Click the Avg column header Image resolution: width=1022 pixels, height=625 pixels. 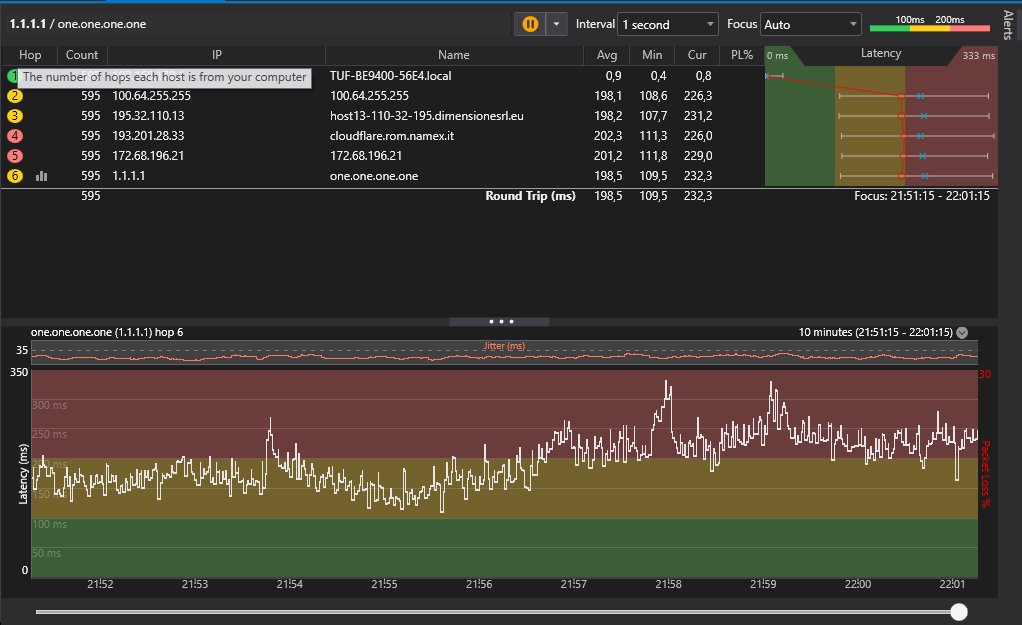pos(607,55)
